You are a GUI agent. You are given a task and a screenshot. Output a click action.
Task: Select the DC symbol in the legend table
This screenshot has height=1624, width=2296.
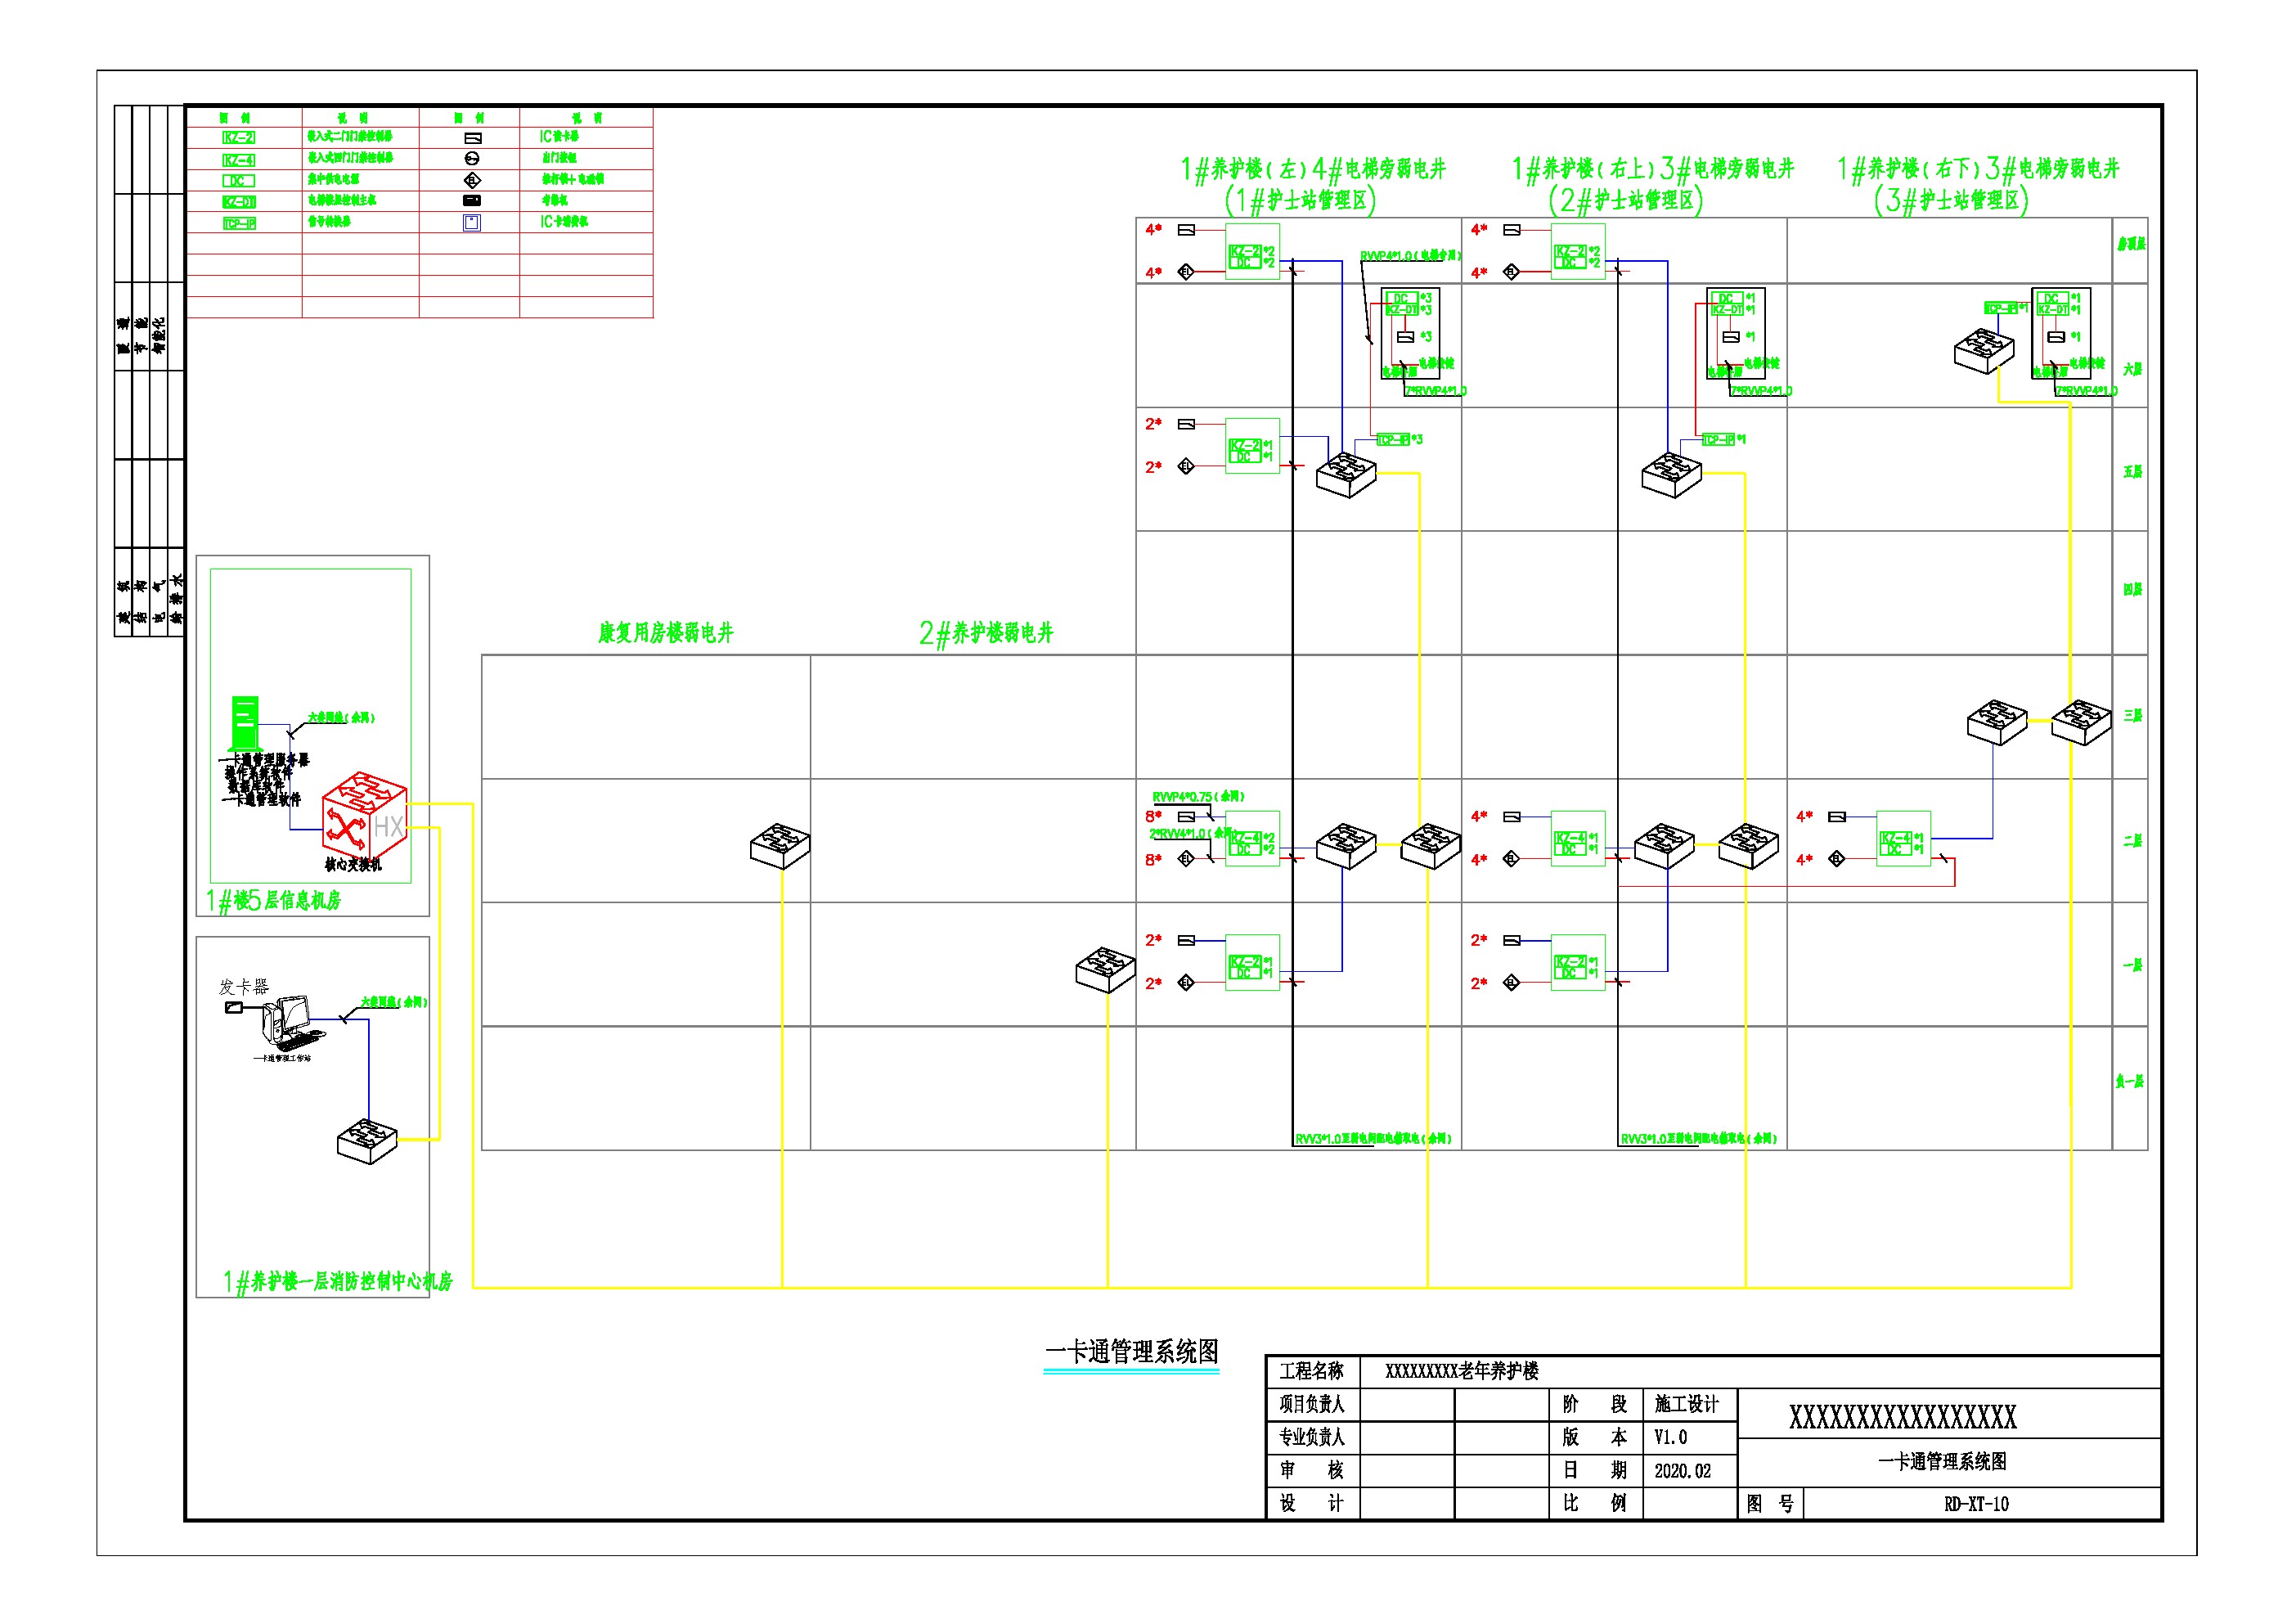click(238, 181)
